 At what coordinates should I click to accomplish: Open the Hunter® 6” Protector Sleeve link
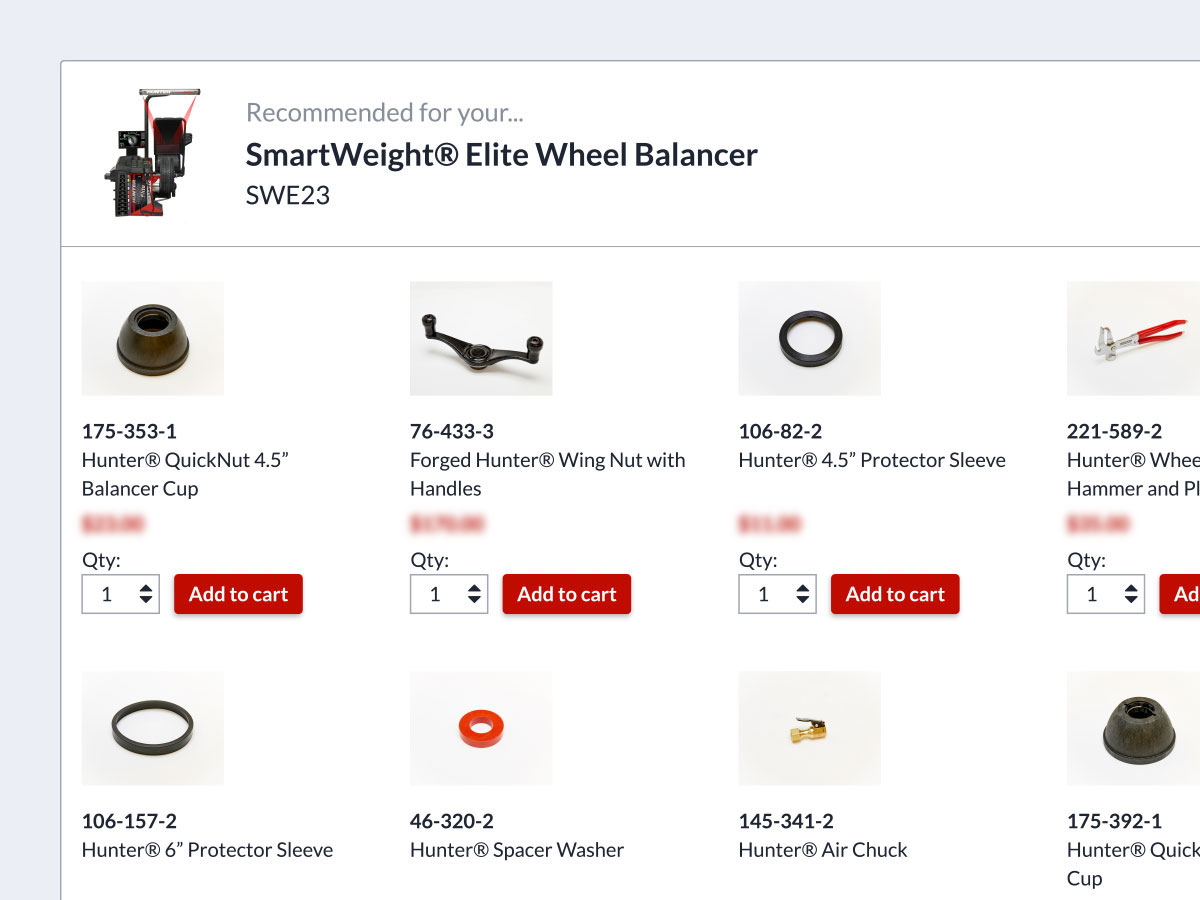tap(207, 850)
